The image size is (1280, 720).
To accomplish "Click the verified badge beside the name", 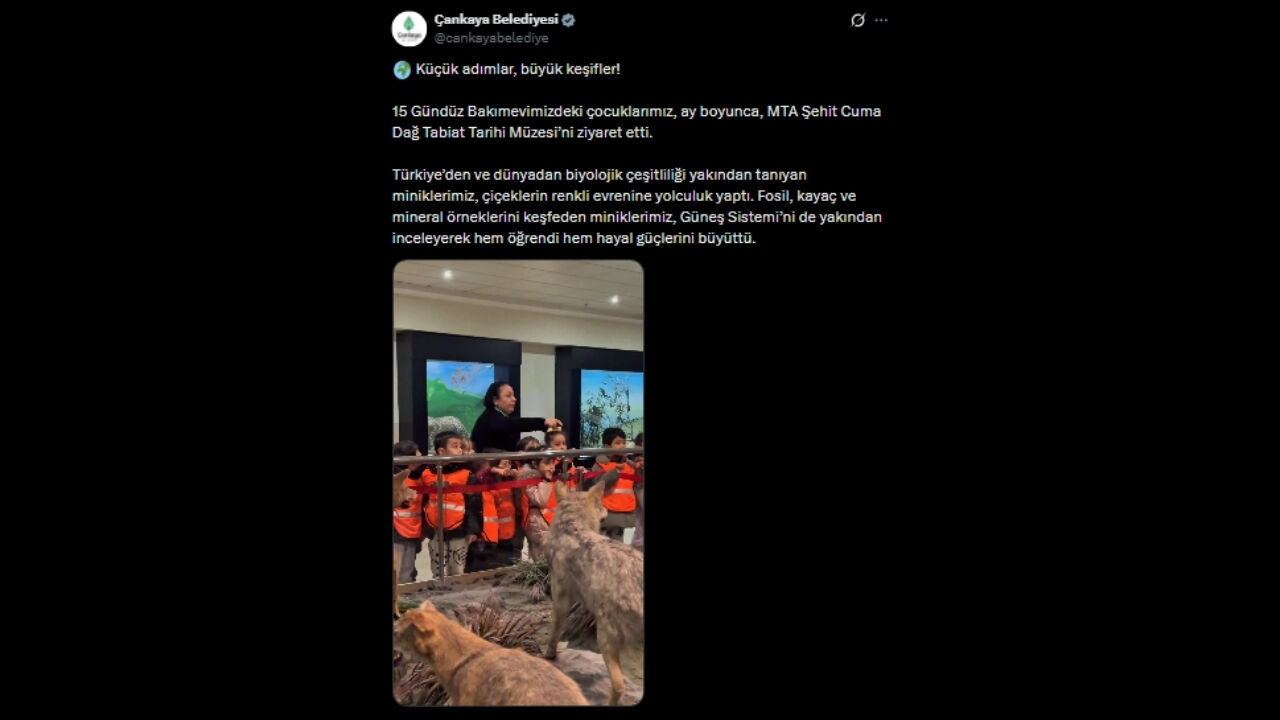I will (568, 20).
